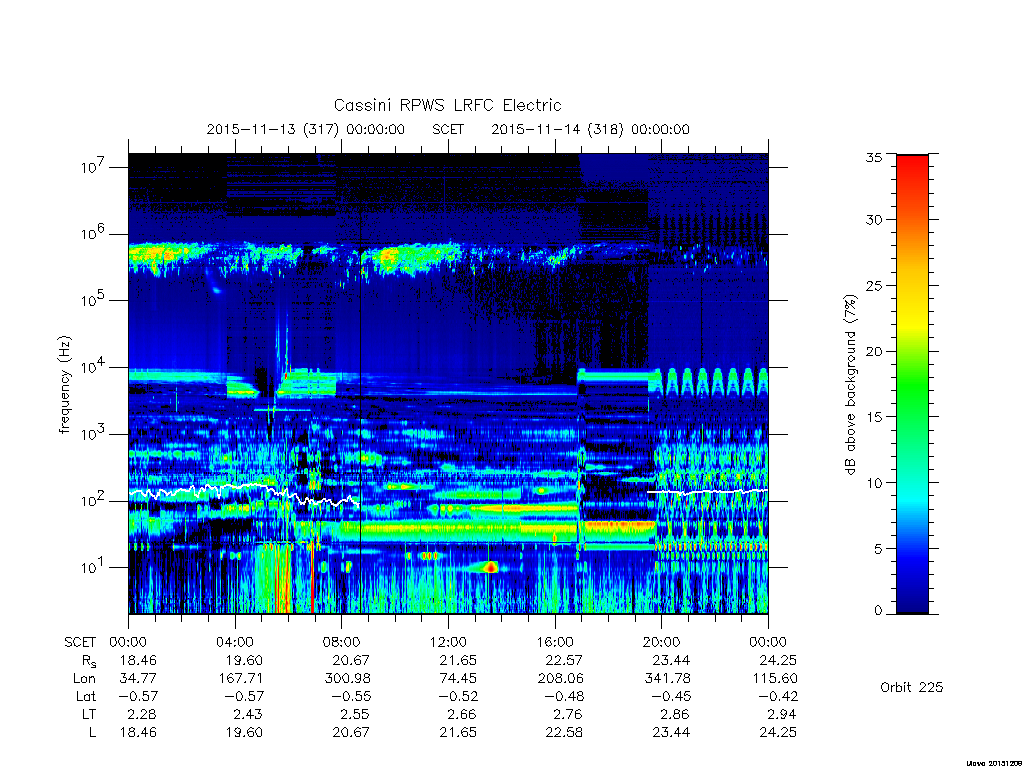Click the 'LT' row header
Image resolution: width=1024 pixels, height=768 pixels.
click(x=89, y=714)
